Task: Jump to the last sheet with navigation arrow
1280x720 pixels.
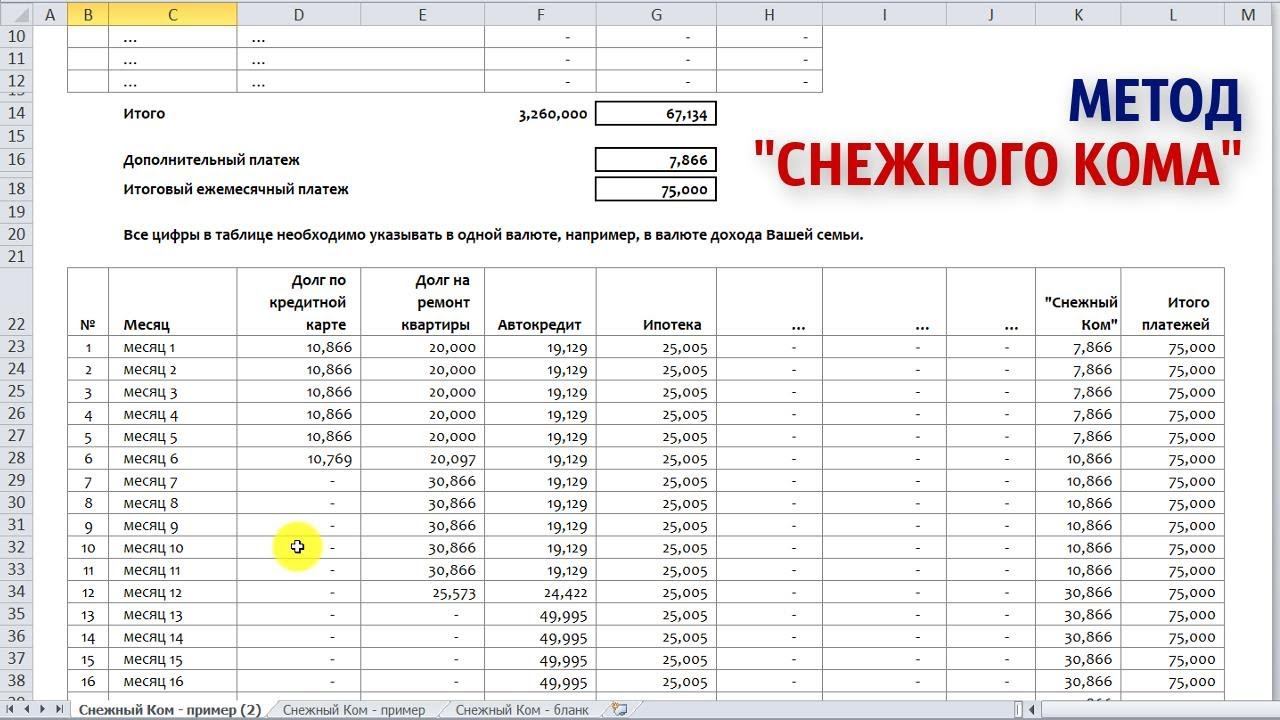Action: pos(60,709)
